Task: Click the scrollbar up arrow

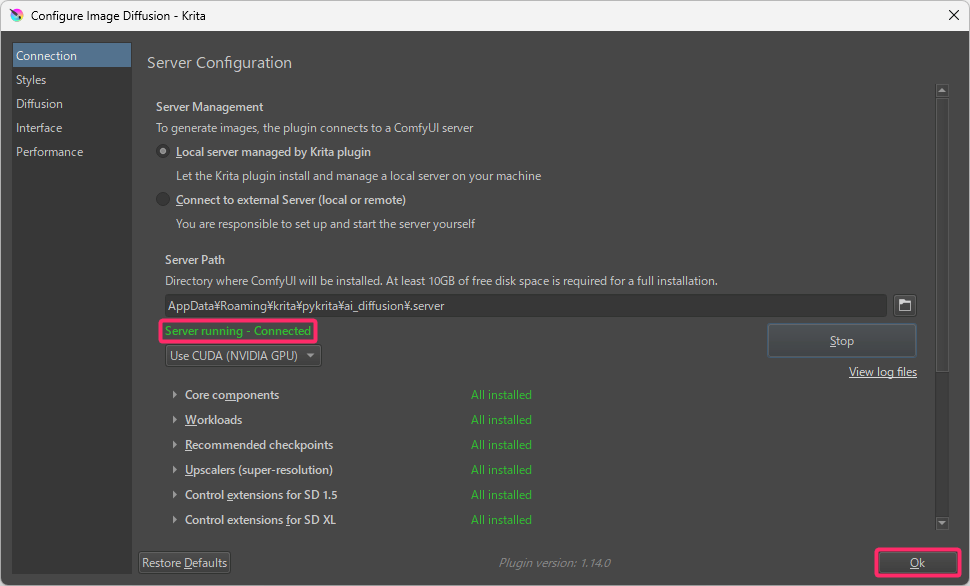Action: (942, 90)
